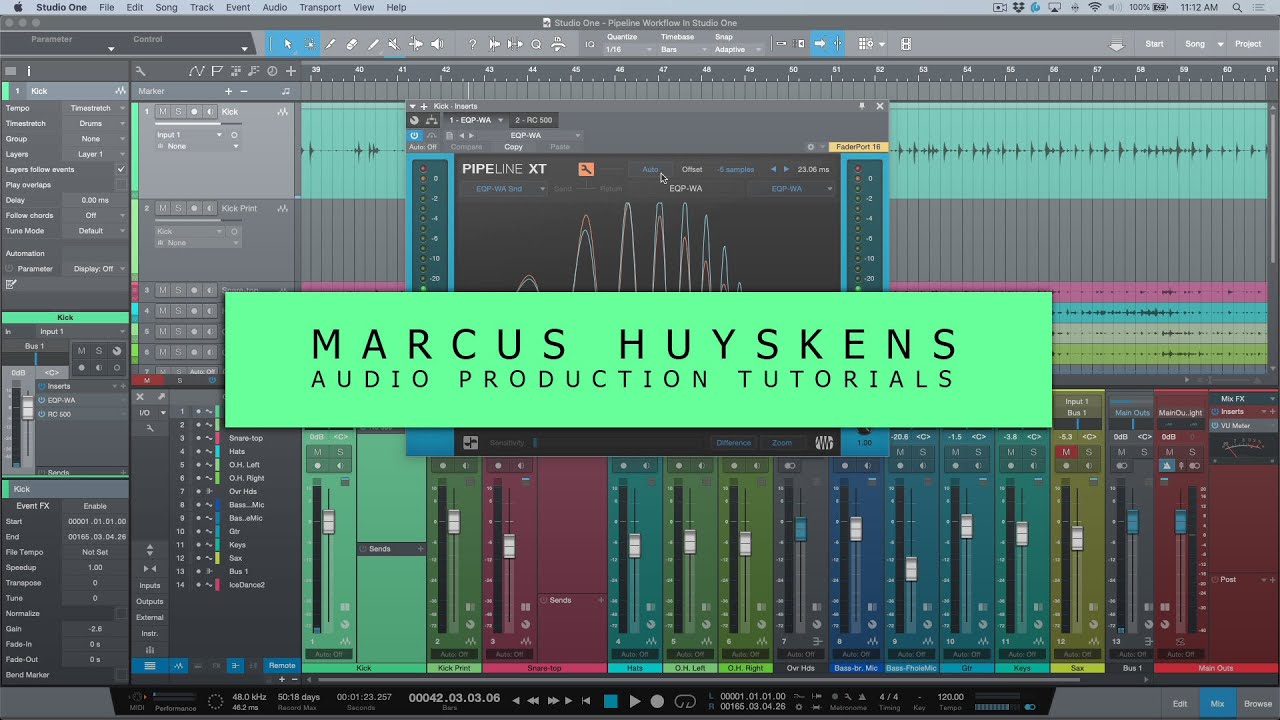The image size is (1280, 720).
Task: Click the Pipeline XT wrench setup icon
Action: click(586, 169)
